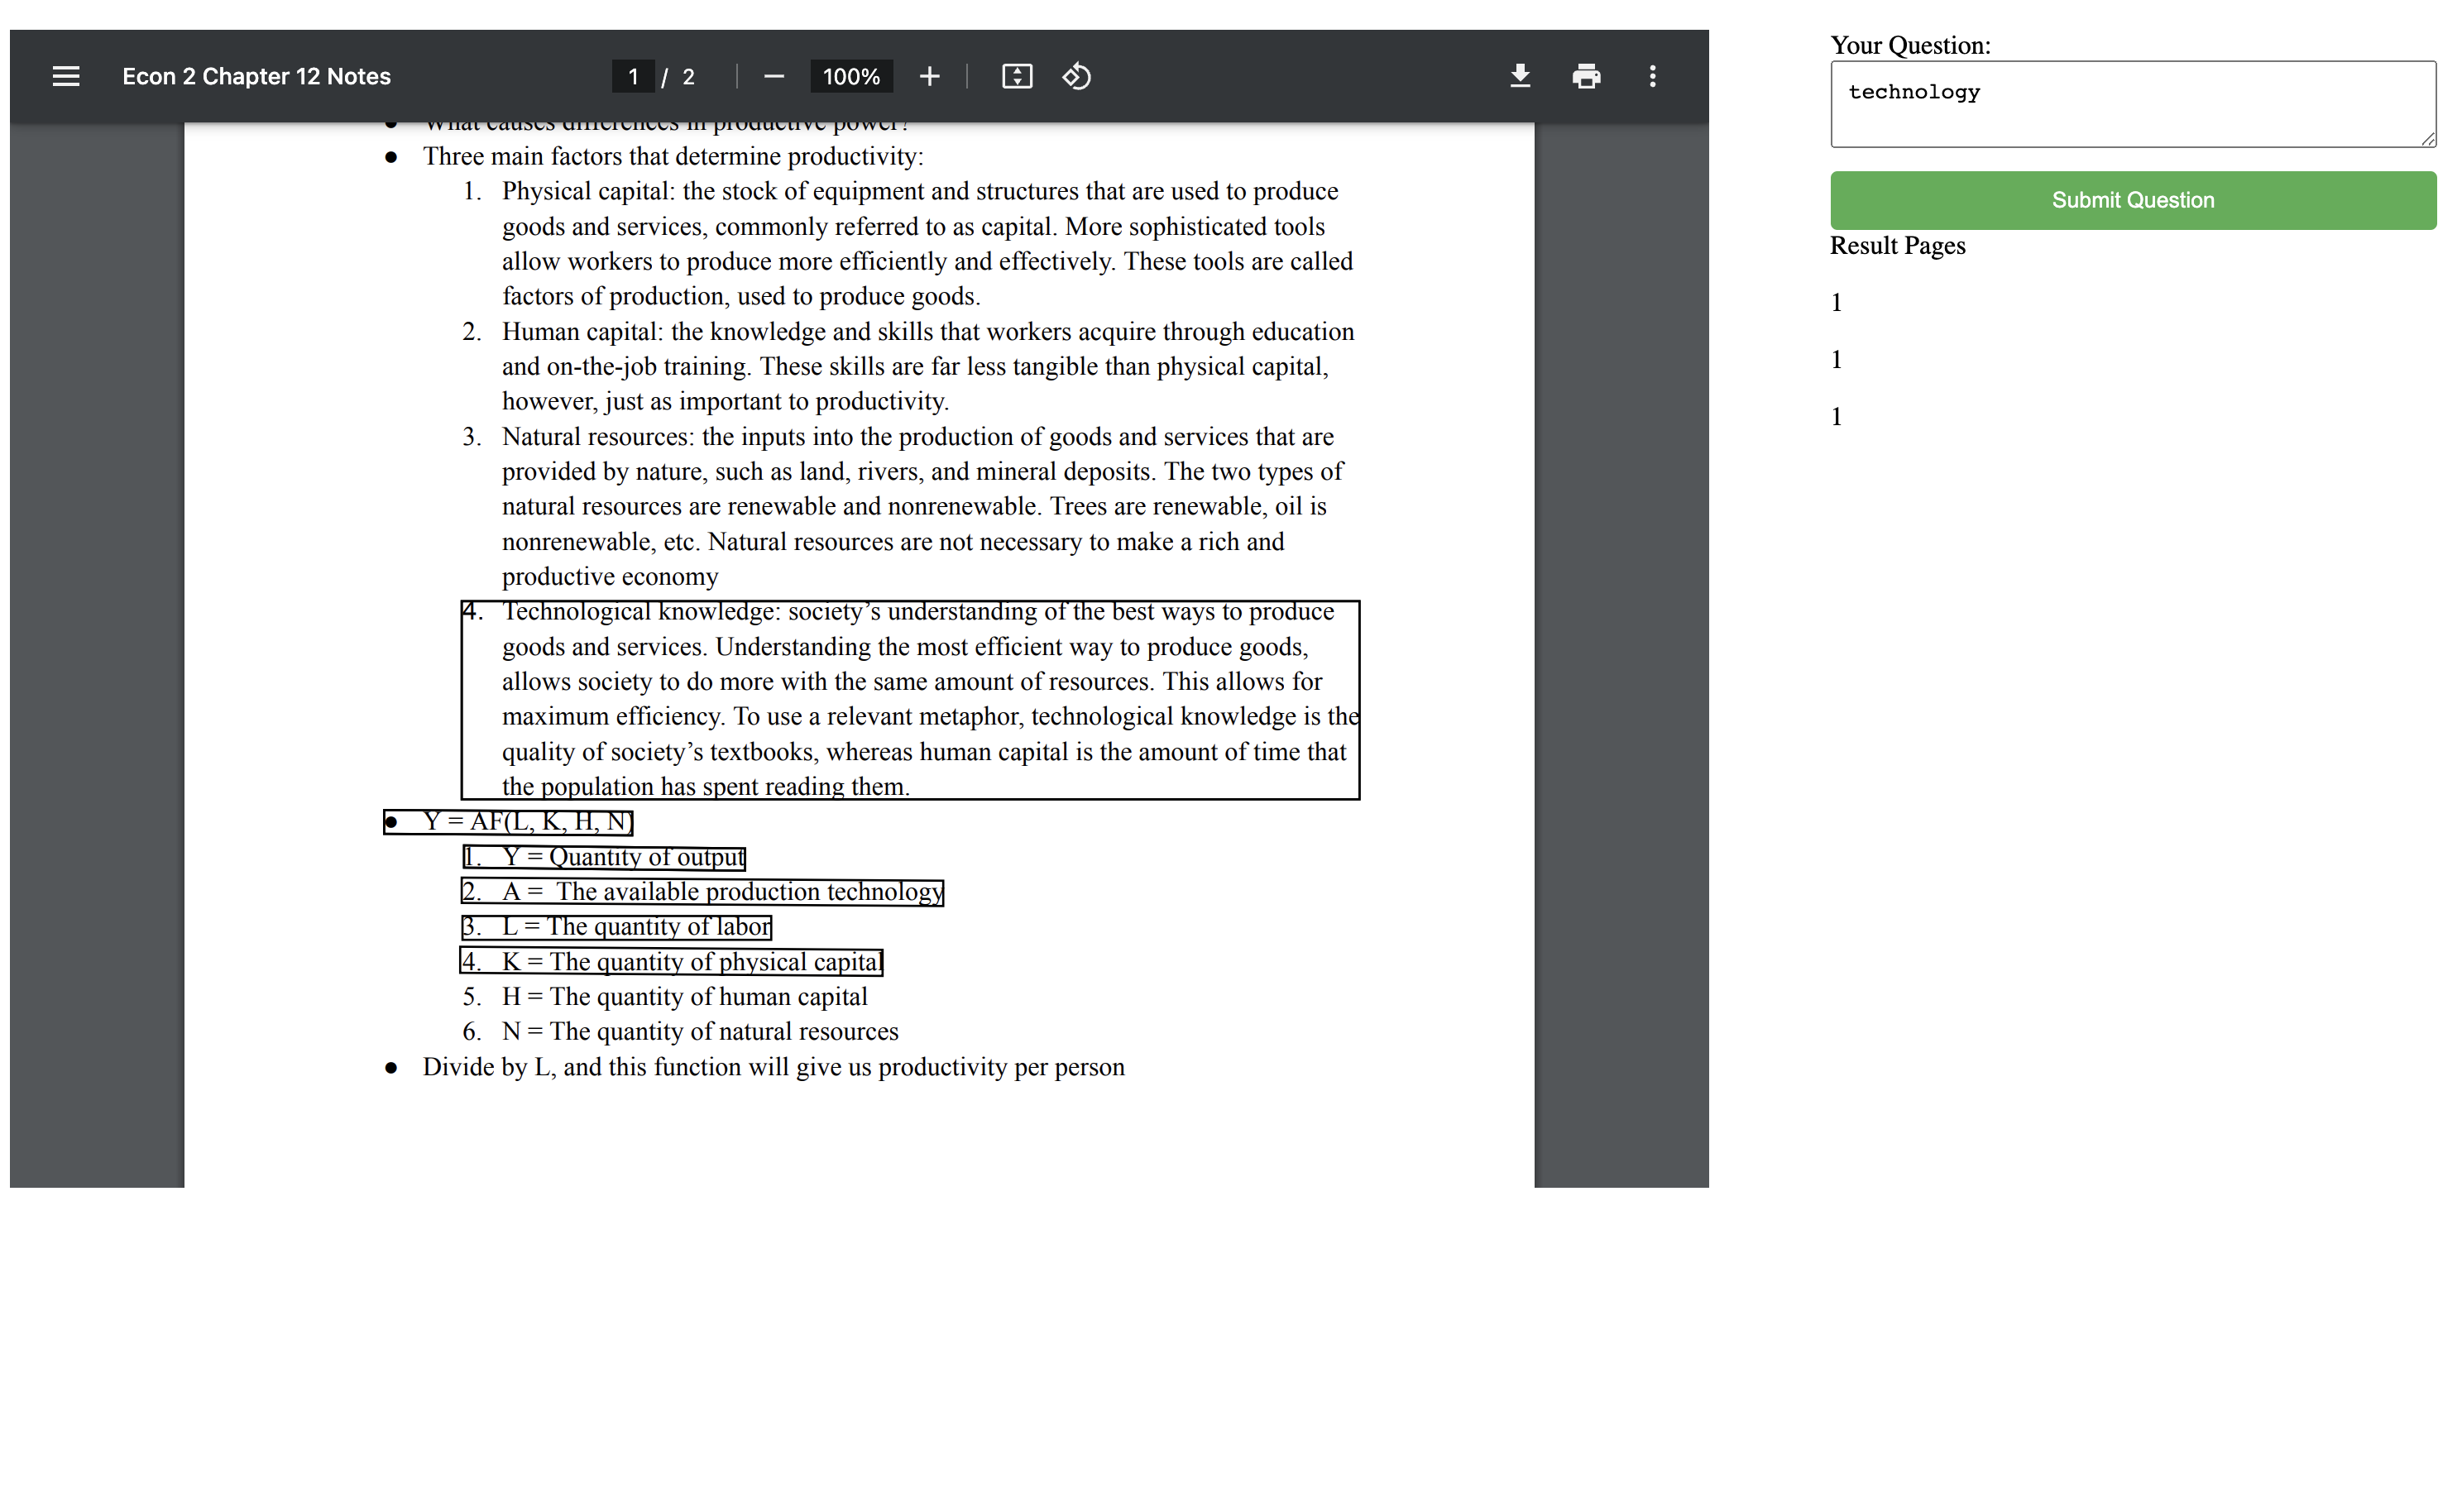Open the three-dot more actions menu
The width and height of the screenshot is (2462, 1512).
click(x=1652, y=77)
